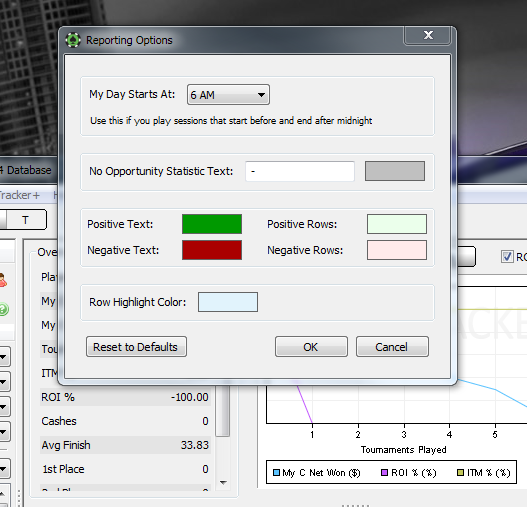The width and height of the screenshot is (527, 507).
Task: Select the ROI % row in stats list
Action: (125, 397)
